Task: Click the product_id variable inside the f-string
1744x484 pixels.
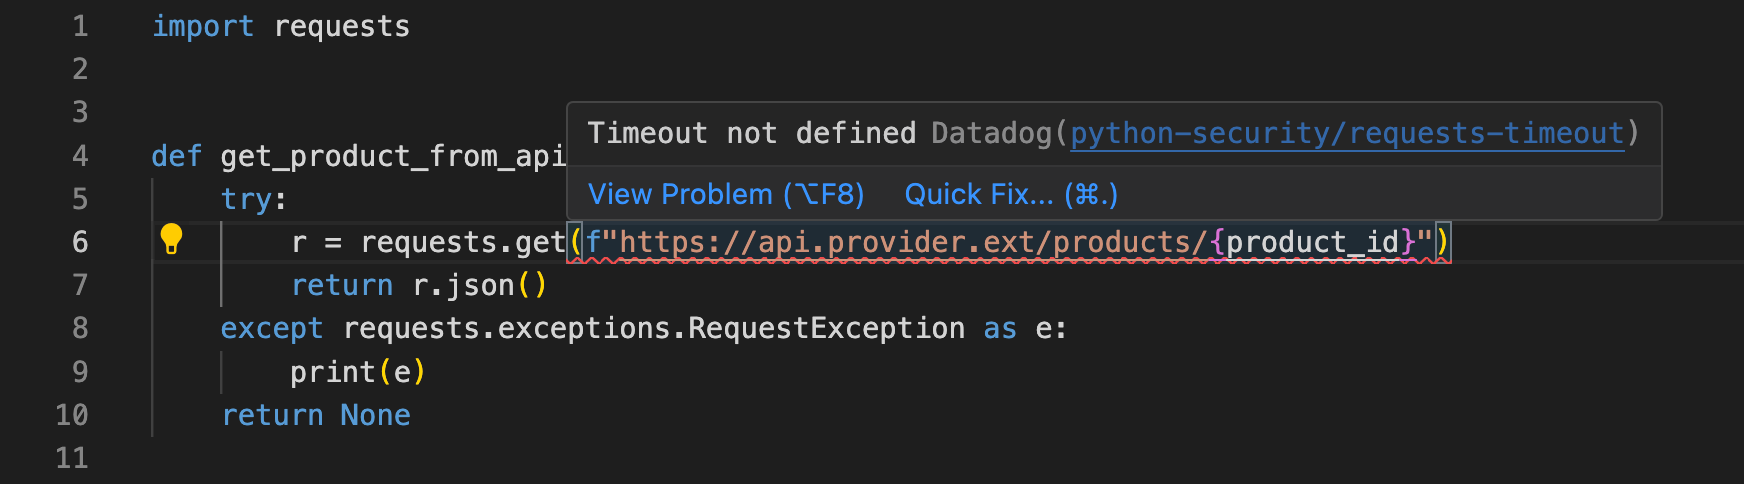Action: pyautogui.click(x=1312, y=242)
